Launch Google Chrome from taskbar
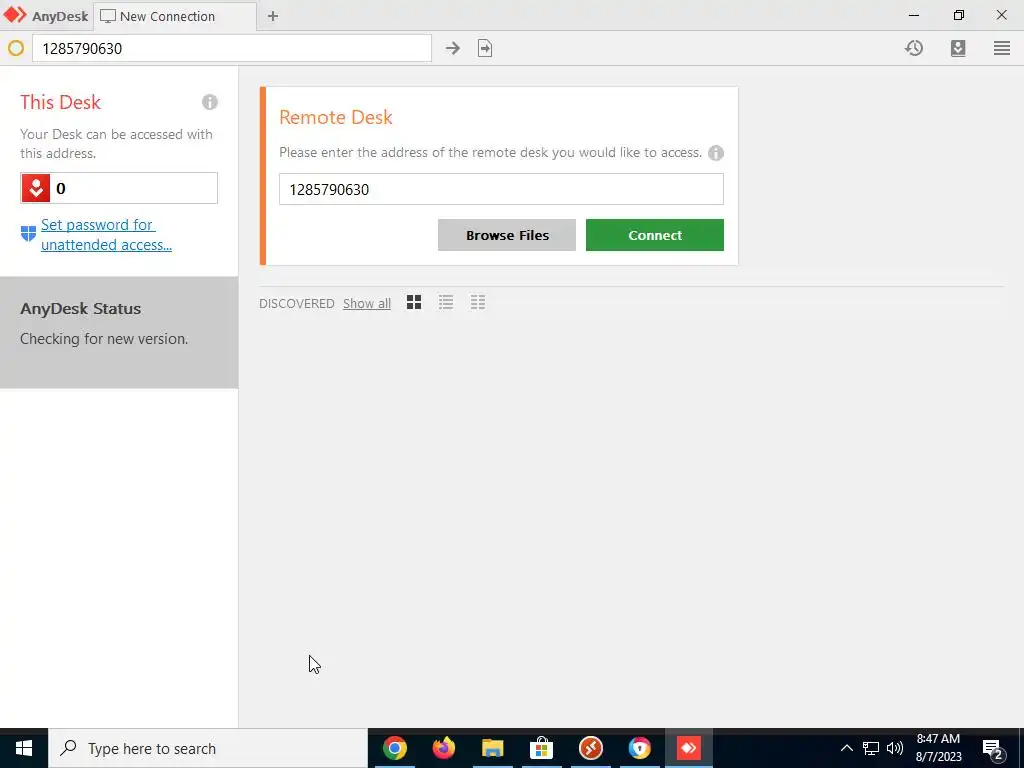 [x=394, y=748]
